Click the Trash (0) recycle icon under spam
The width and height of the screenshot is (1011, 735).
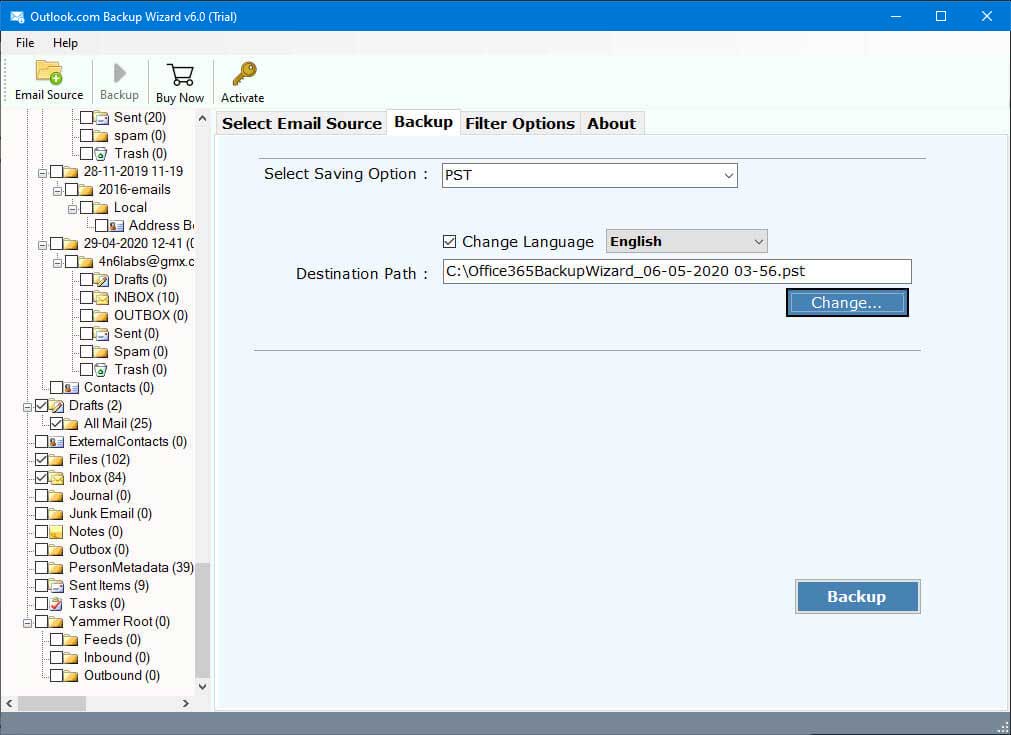coord(101,153)
